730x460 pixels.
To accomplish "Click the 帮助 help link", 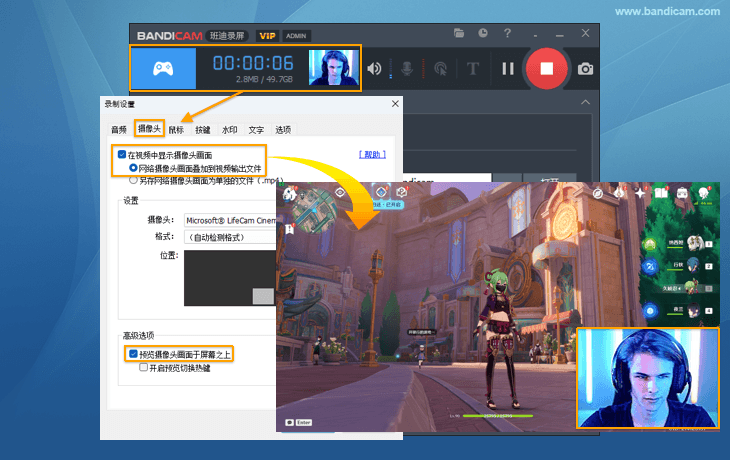I will pos(372,155).
